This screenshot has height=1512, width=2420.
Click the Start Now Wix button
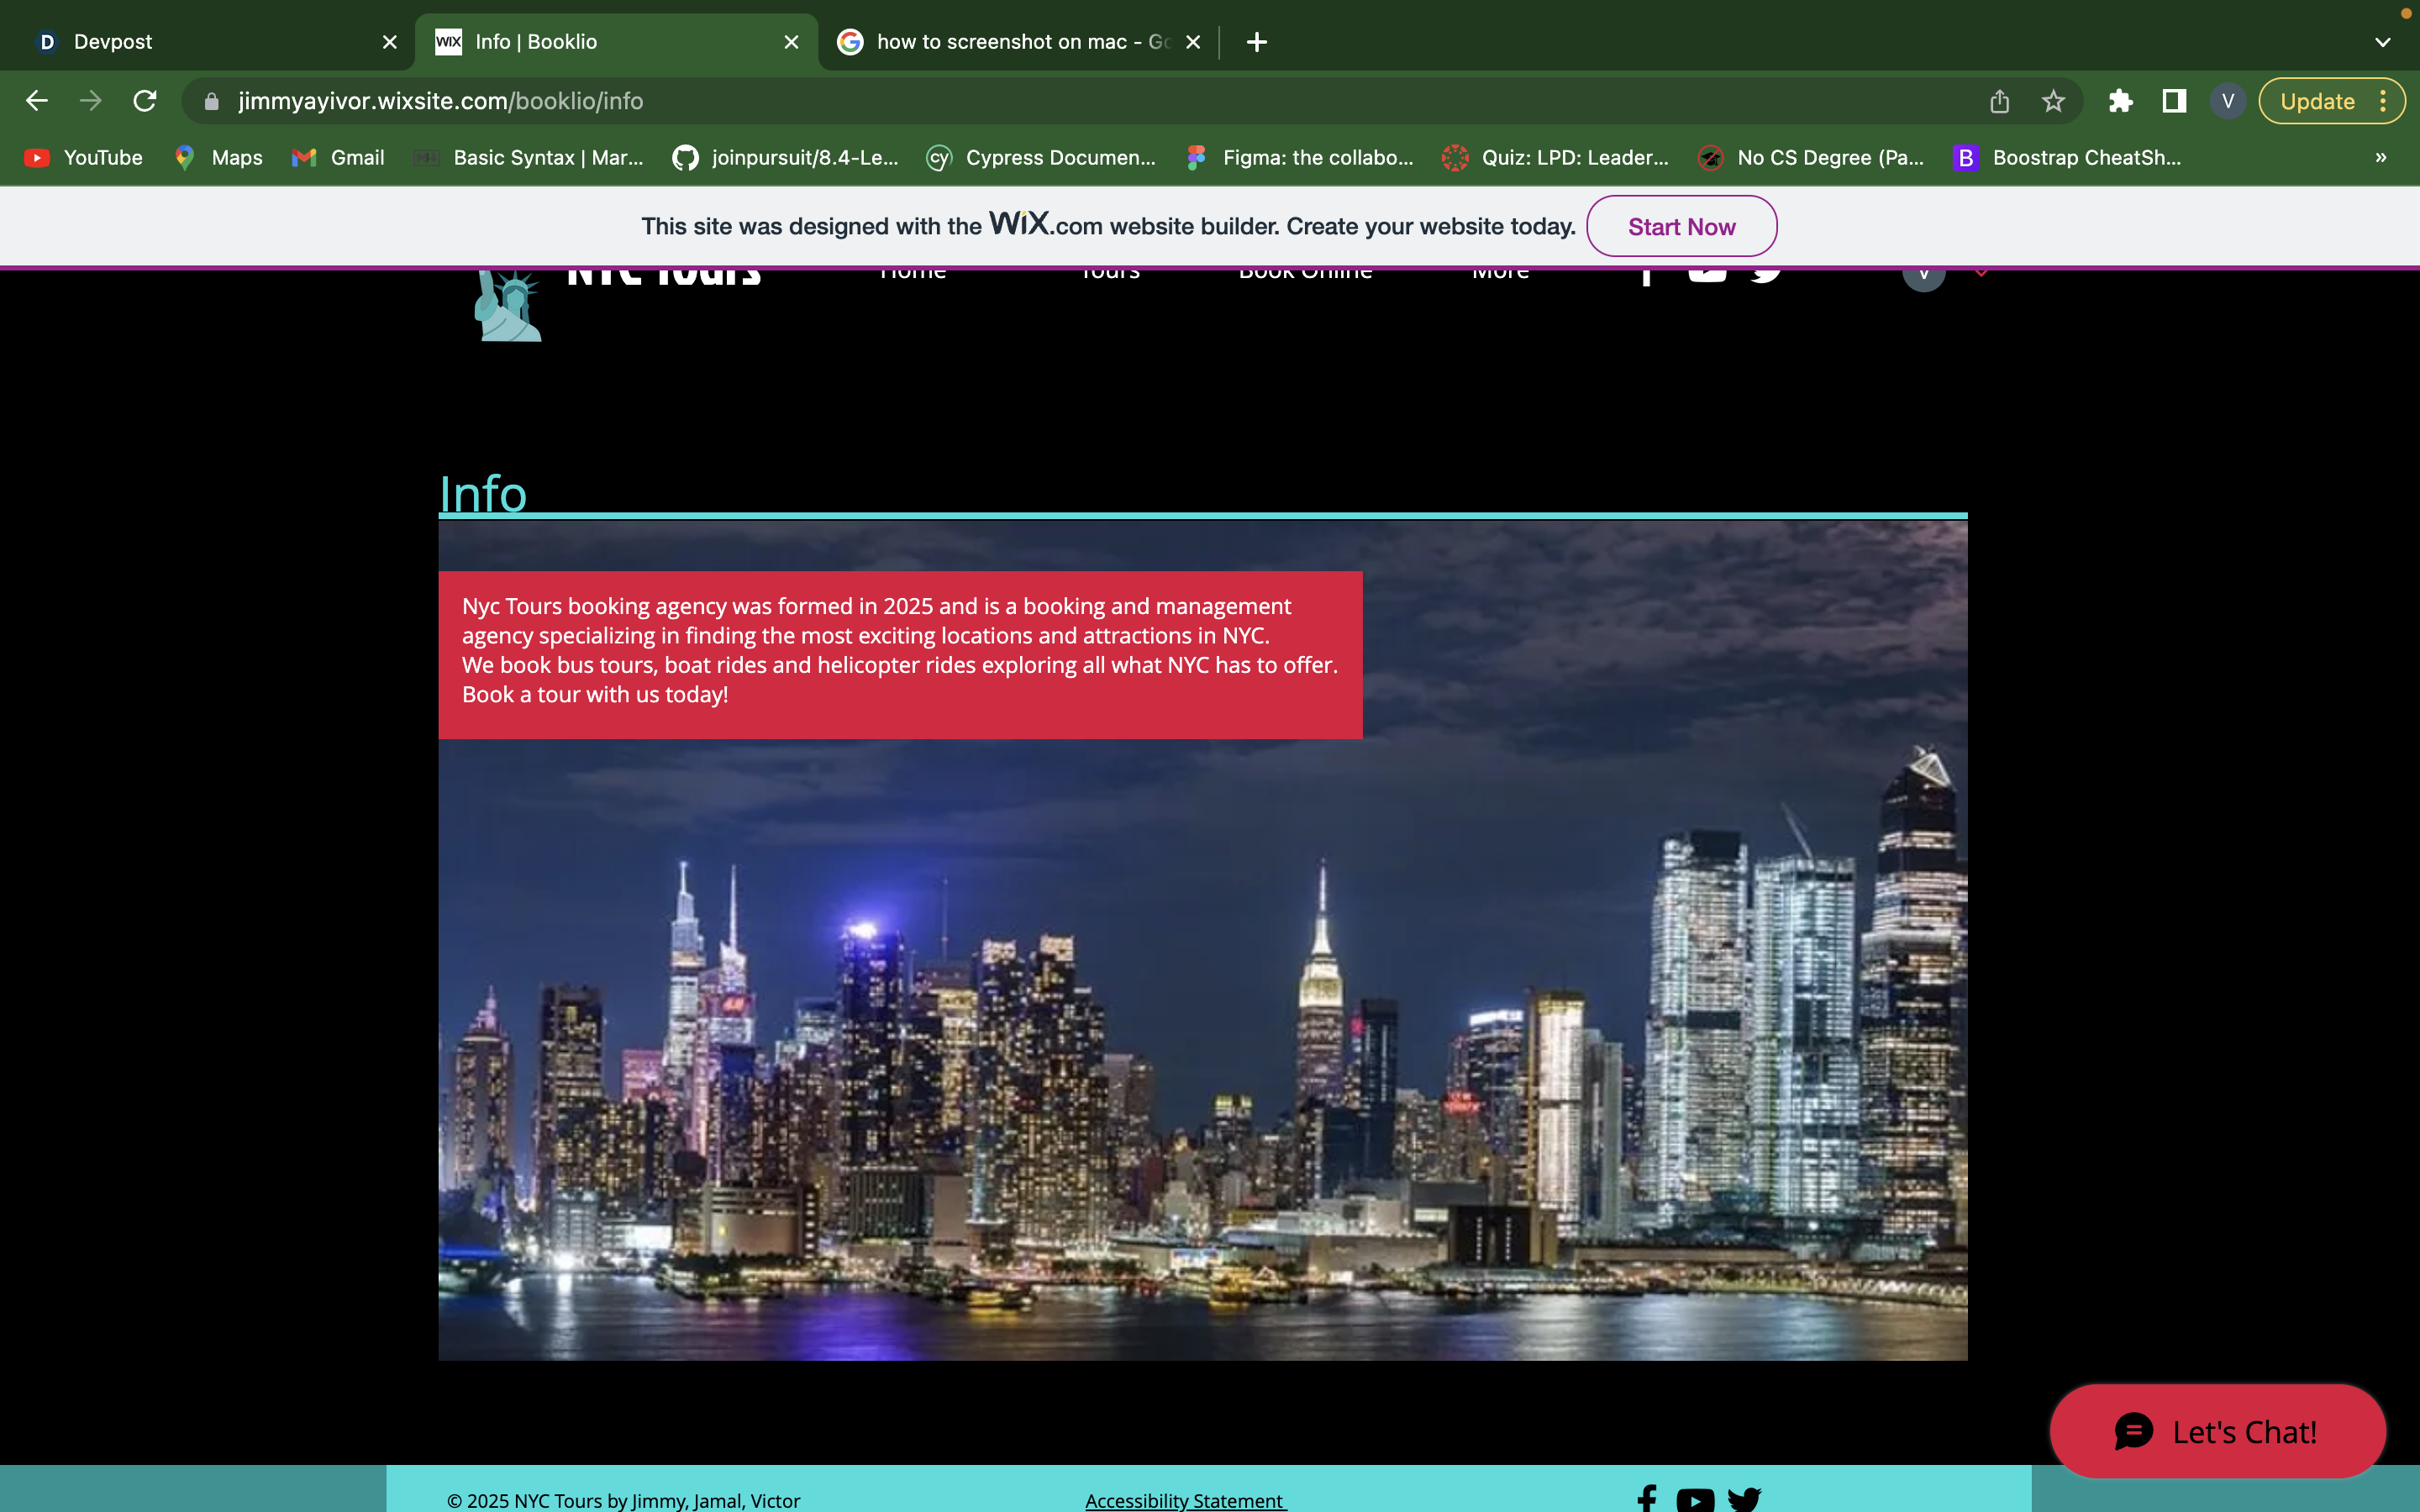pyautogui.click(x=1681, y=227)
